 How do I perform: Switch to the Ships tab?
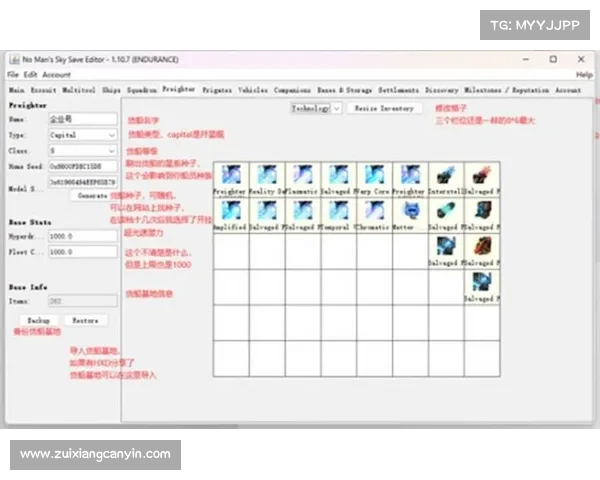111,90
